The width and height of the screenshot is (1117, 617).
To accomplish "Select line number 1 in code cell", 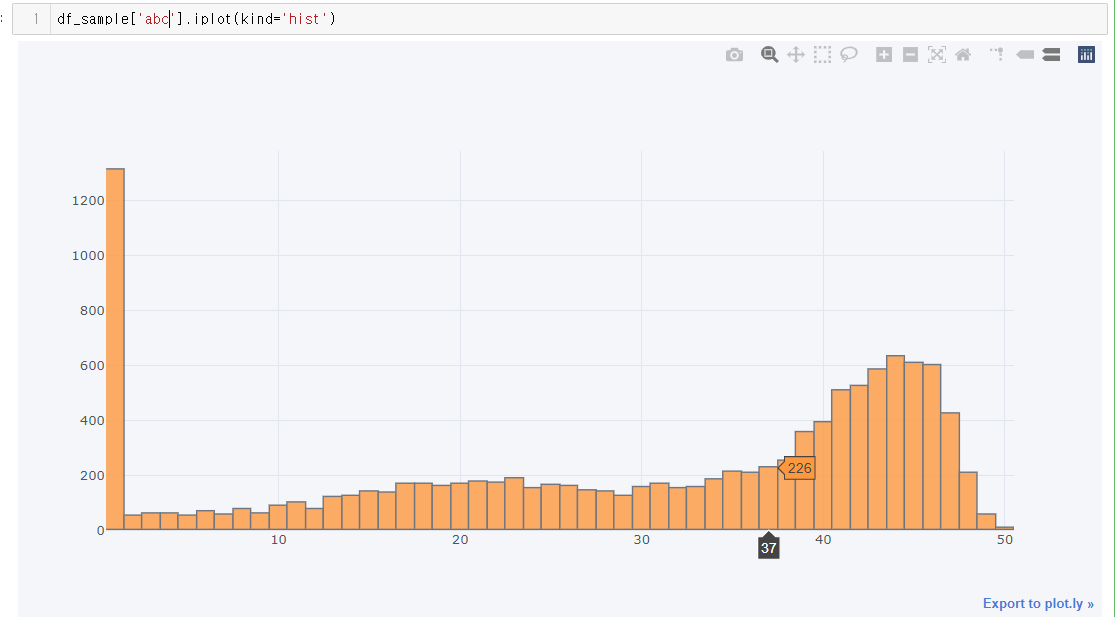I will tap(36, 19).
